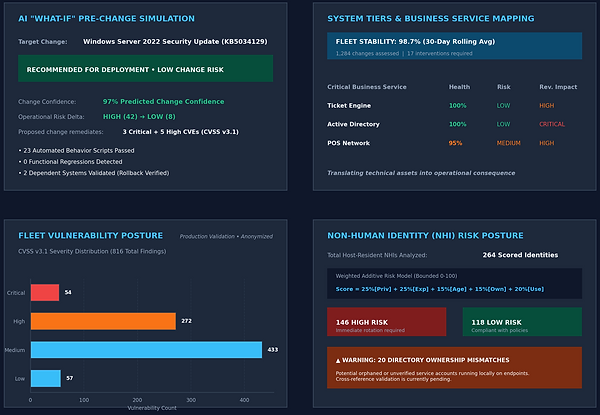This screenshot has height=415, width=600.
Task: Click the CRITICAL revenue impact label
Action: [552, 124]
